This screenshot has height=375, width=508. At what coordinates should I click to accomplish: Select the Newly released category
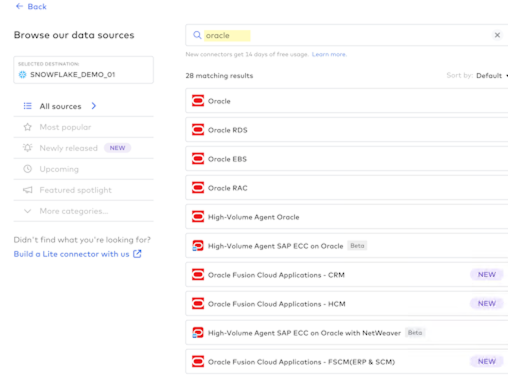click(x=83, y=148)
